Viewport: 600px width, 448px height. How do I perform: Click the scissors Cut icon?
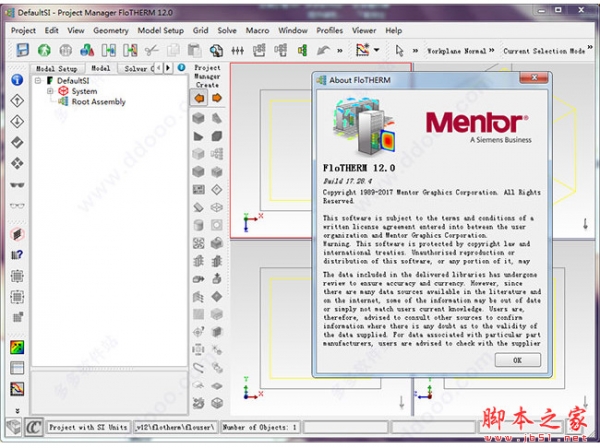[152, 50]
